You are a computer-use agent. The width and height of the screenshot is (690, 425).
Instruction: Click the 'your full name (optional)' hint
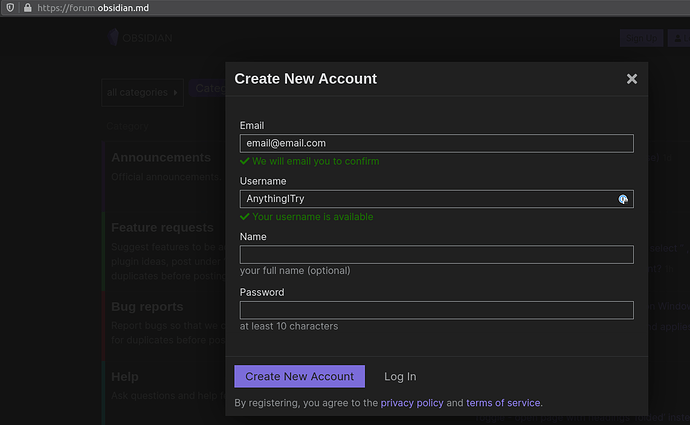point(295,271)
